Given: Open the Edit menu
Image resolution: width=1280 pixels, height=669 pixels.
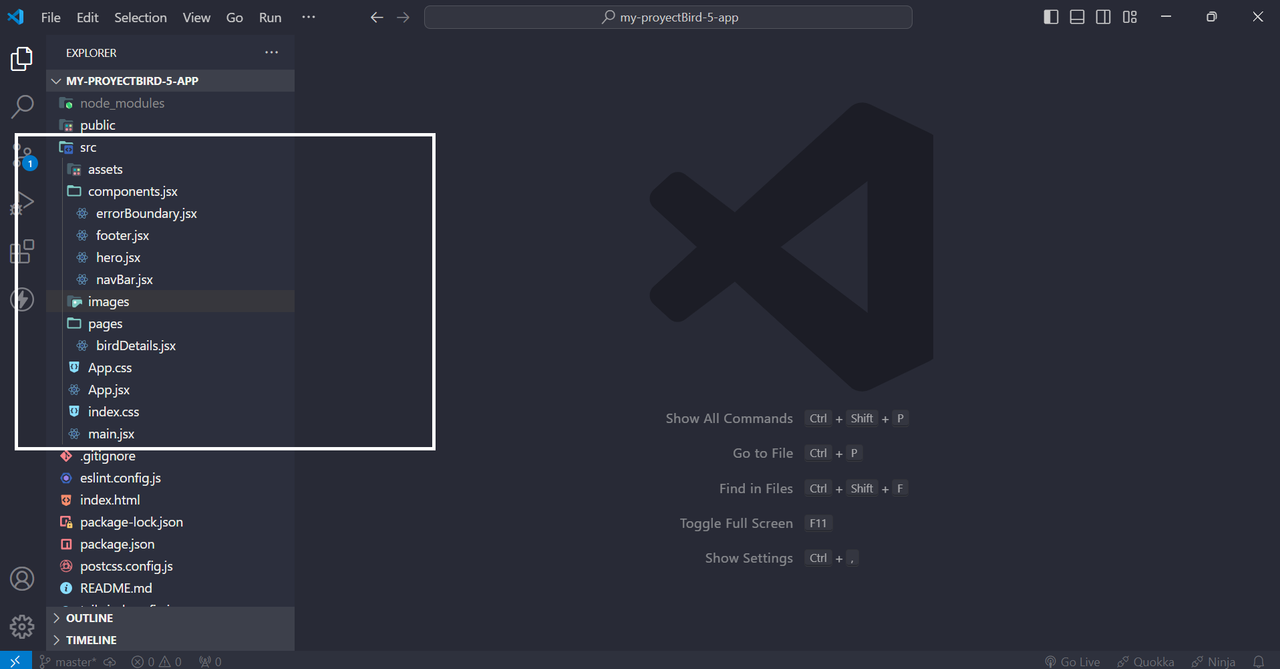Looking at the screenshot, I should 88,17.
